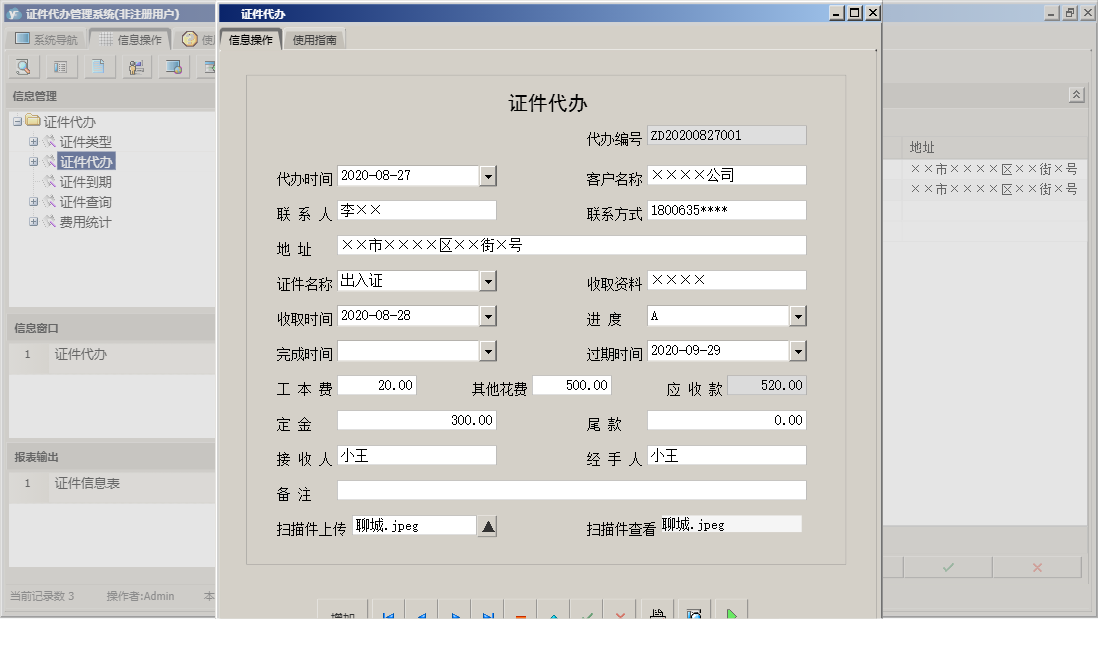Click the red minus delete record icon
1098x645 pixels.
tap(520, 615)
